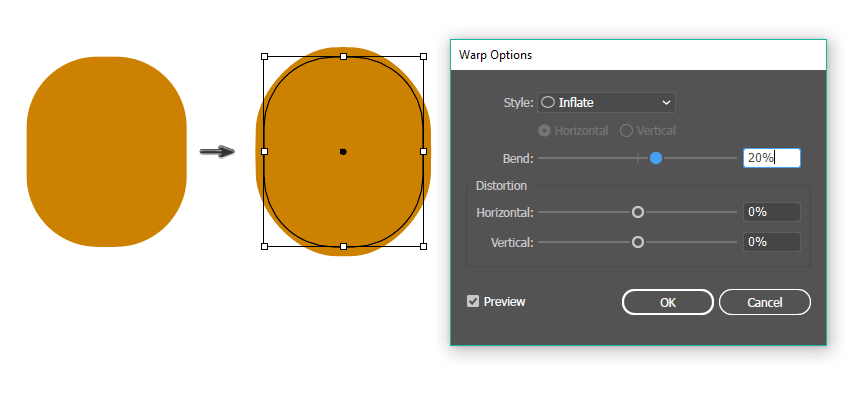Select the Horizontal radio button
The width and height of the screenshot is (850, 393).
545,131
